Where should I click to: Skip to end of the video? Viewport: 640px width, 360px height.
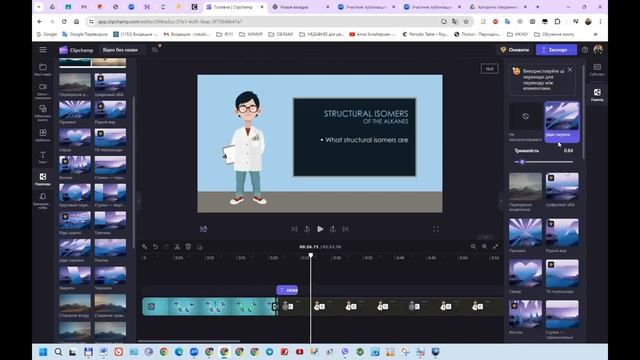tap(346, 229)
